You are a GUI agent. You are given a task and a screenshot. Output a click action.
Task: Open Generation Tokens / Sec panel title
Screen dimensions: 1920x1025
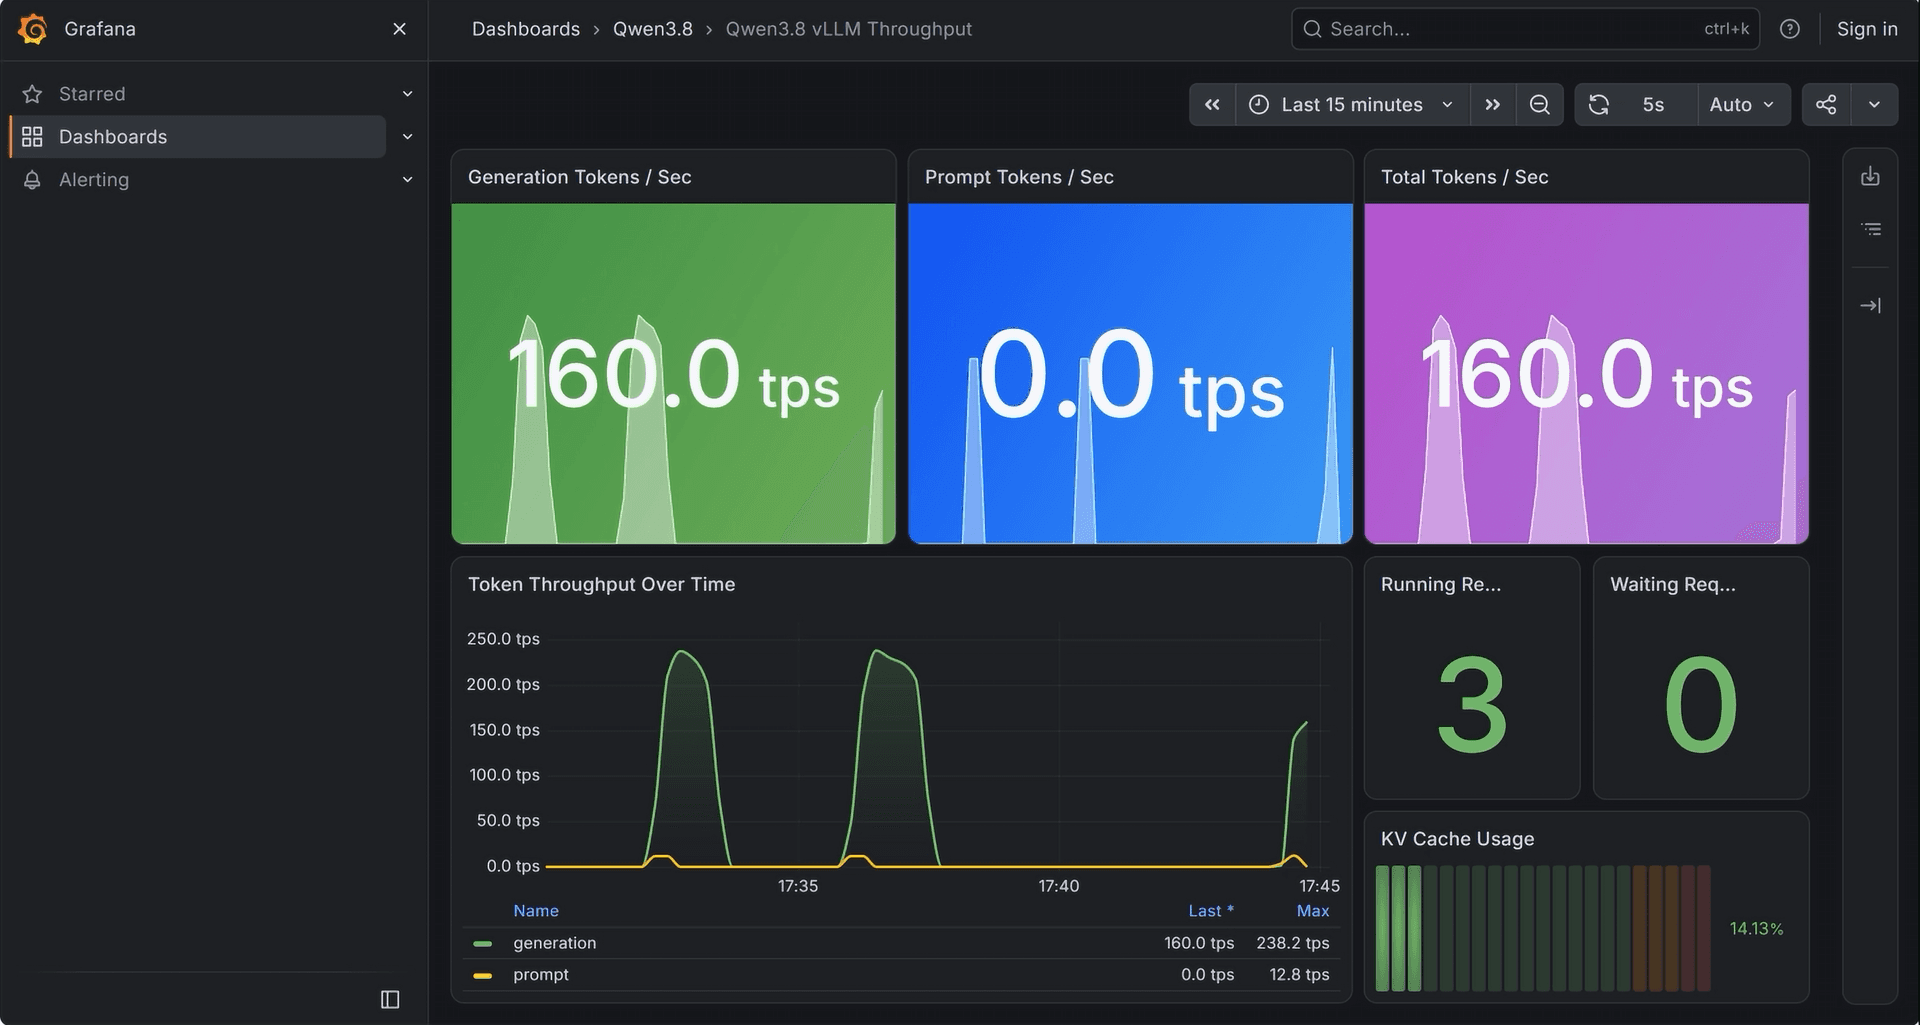pyautogui.click(x=580, y=177)
